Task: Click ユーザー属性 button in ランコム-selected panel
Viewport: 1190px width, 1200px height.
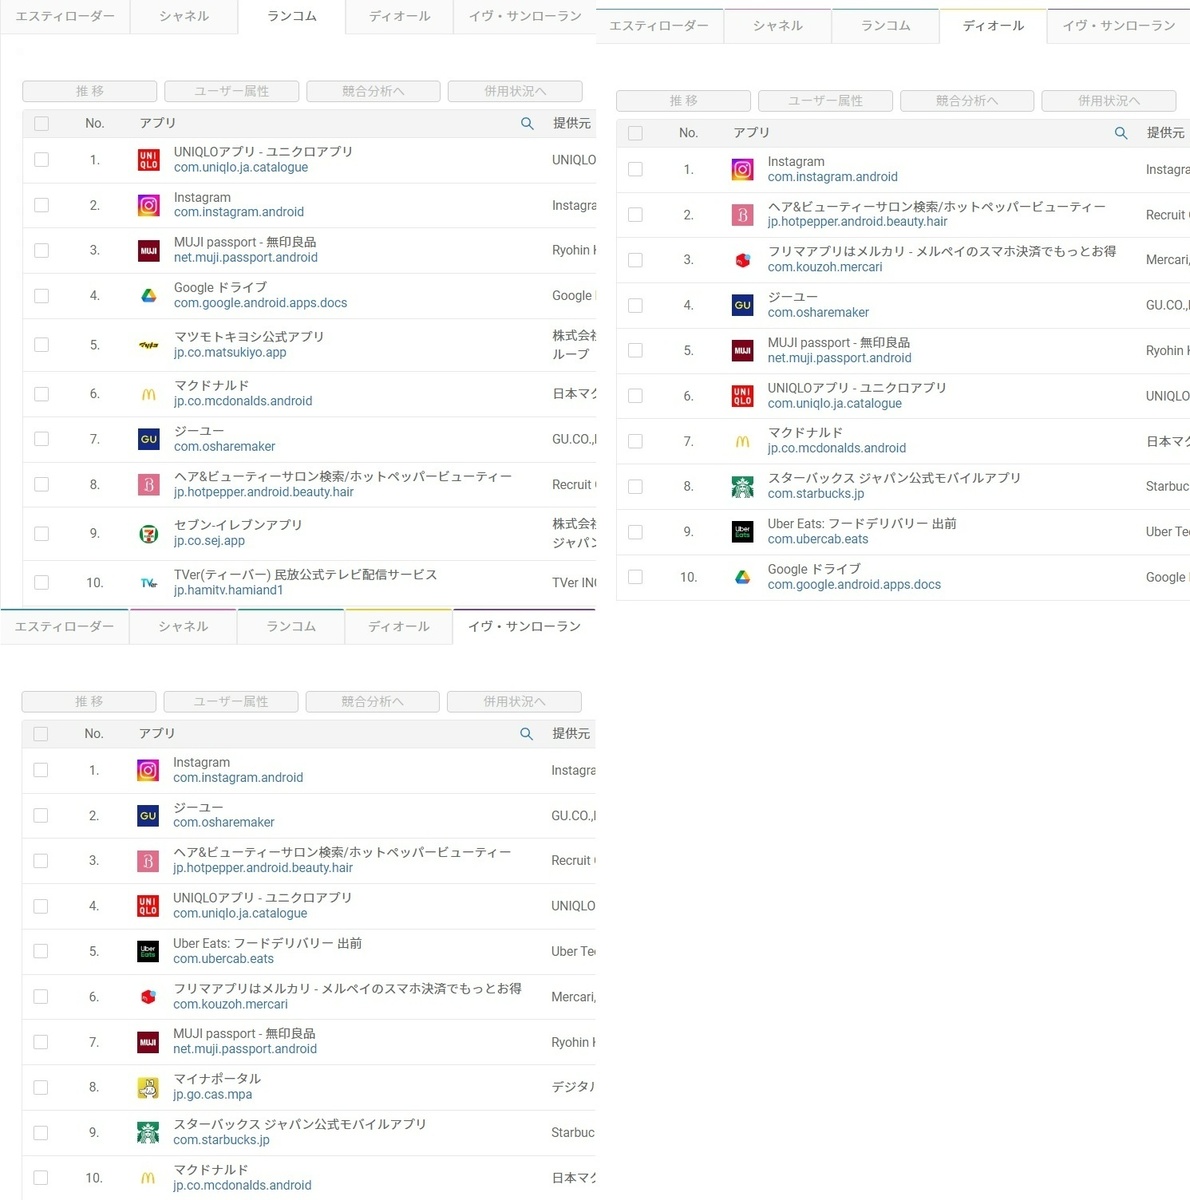Action: click(232, 91)
